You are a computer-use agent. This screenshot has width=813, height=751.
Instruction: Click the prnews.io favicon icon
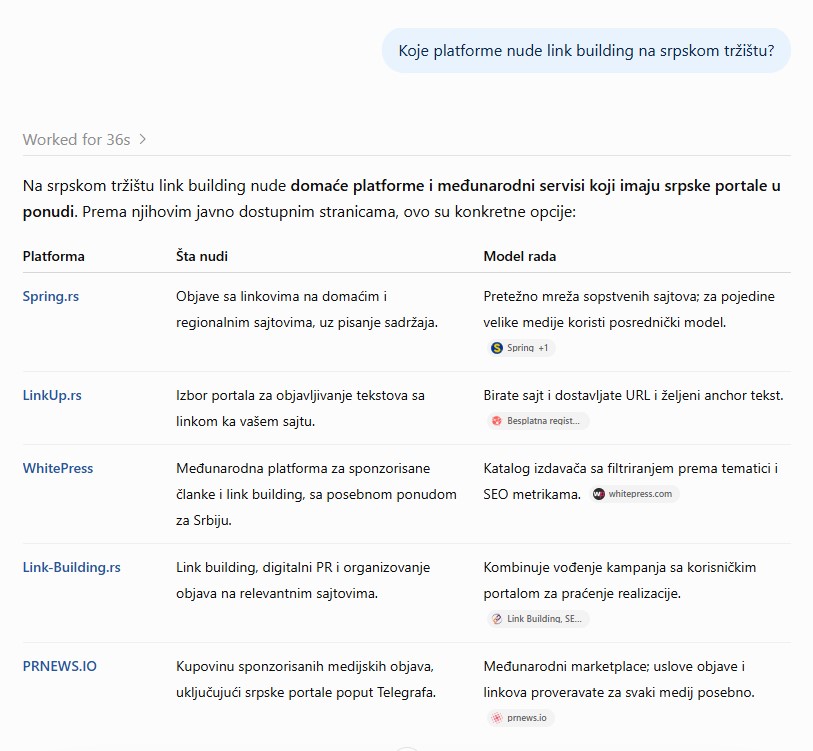[x=497, y=718]
